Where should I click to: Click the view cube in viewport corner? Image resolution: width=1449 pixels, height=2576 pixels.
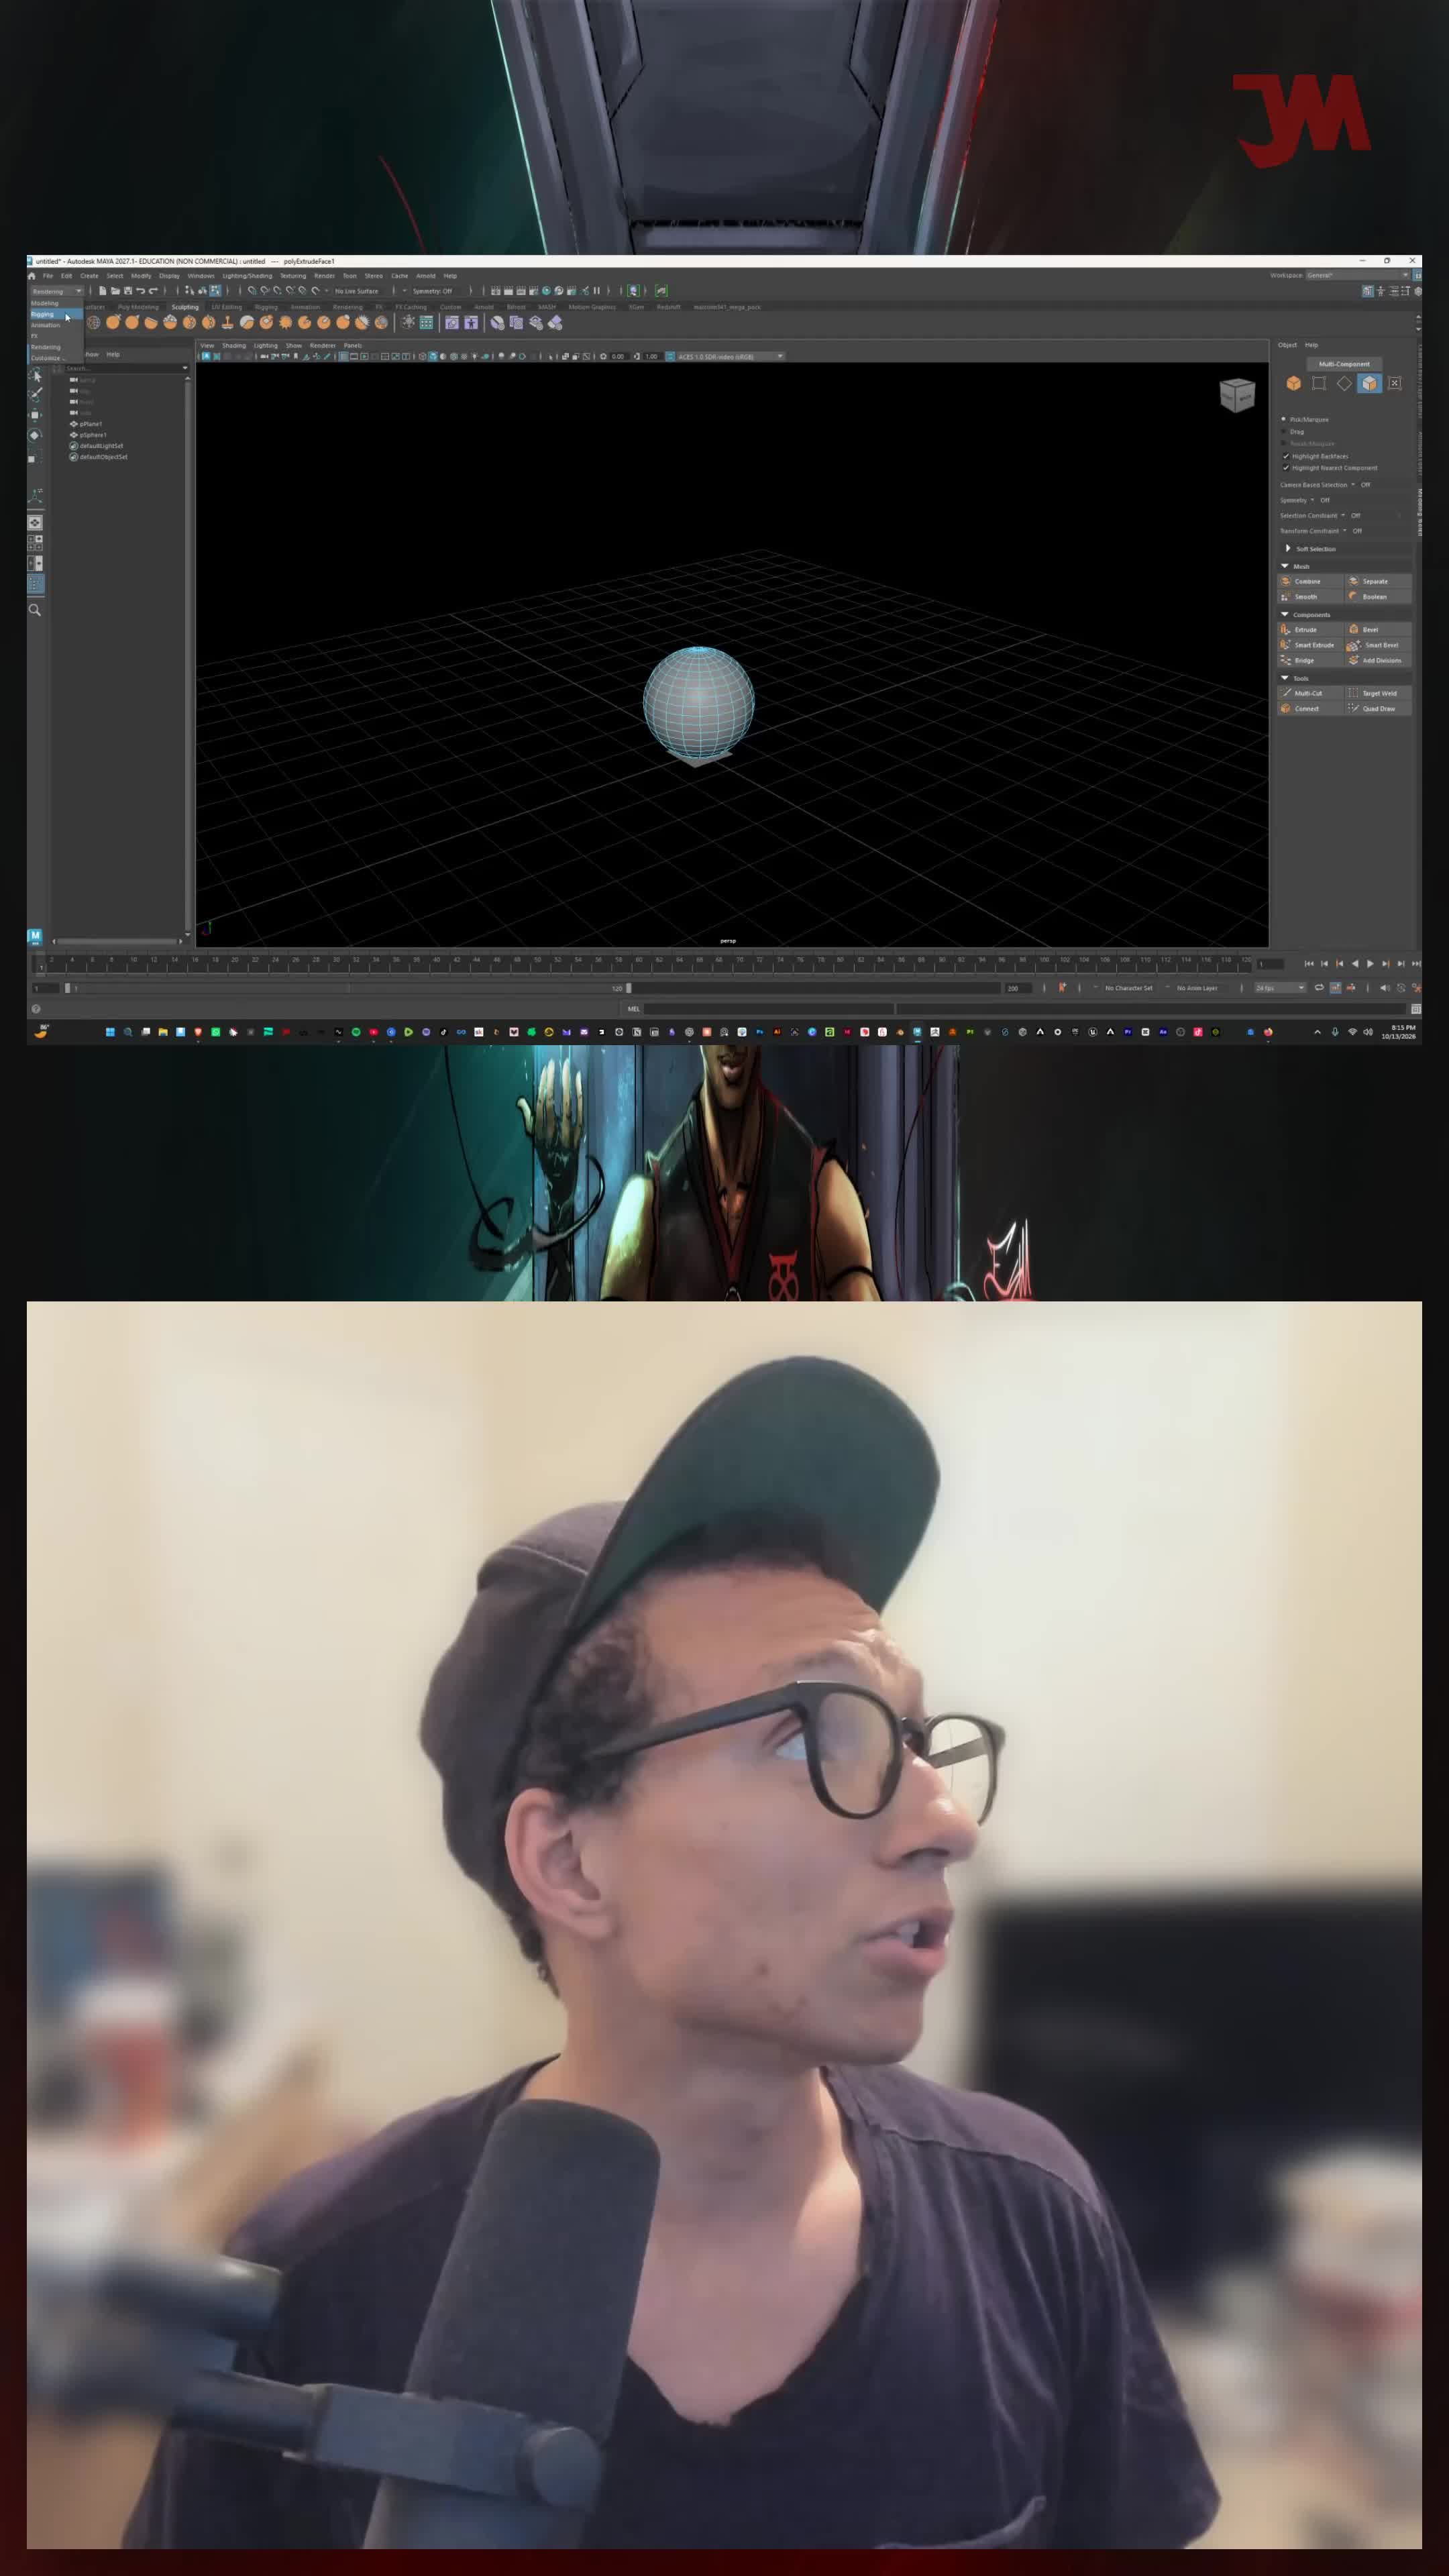click(x=1237, y=395)
